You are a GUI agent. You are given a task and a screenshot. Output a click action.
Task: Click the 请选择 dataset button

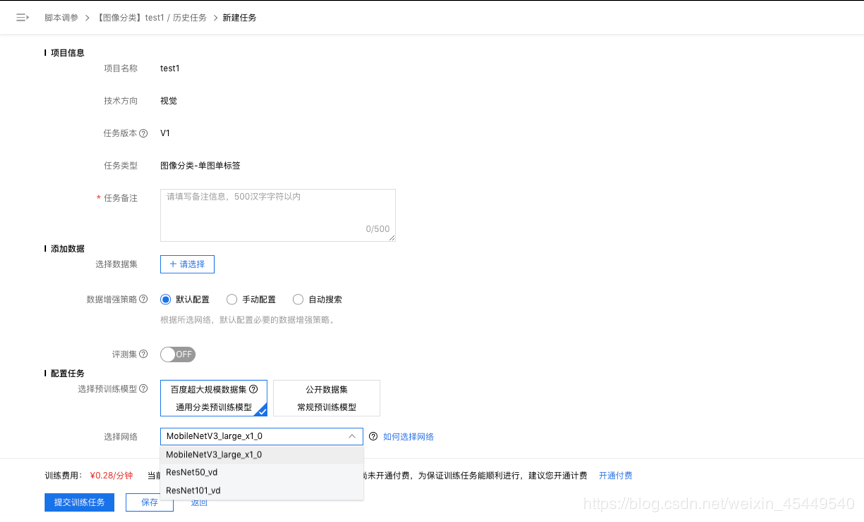point(187,264)
